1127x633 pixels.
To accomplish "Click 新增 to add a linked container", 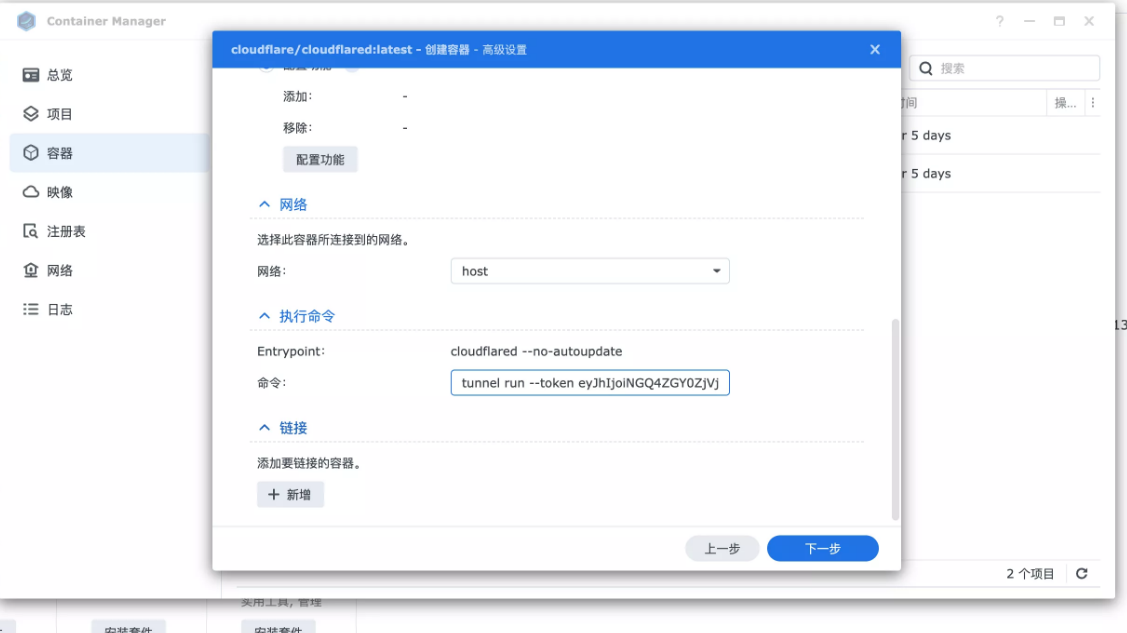I will 290,494.
